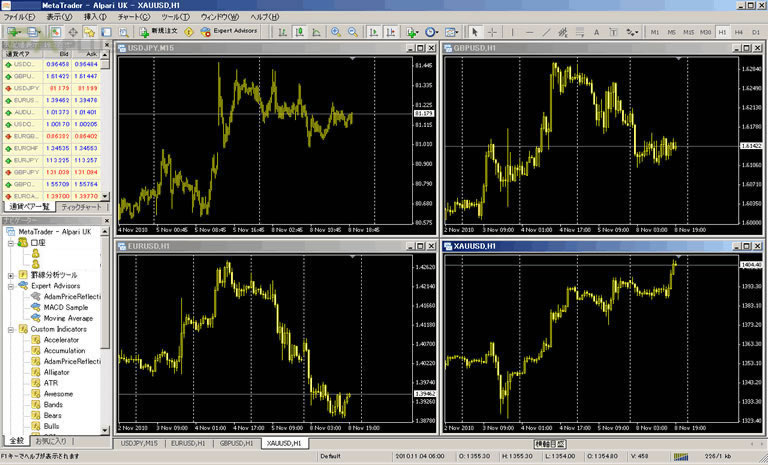Set timeframe to M15
This screenshot has width=768, height=465.
pyautogui.click(x=688, y=32)
